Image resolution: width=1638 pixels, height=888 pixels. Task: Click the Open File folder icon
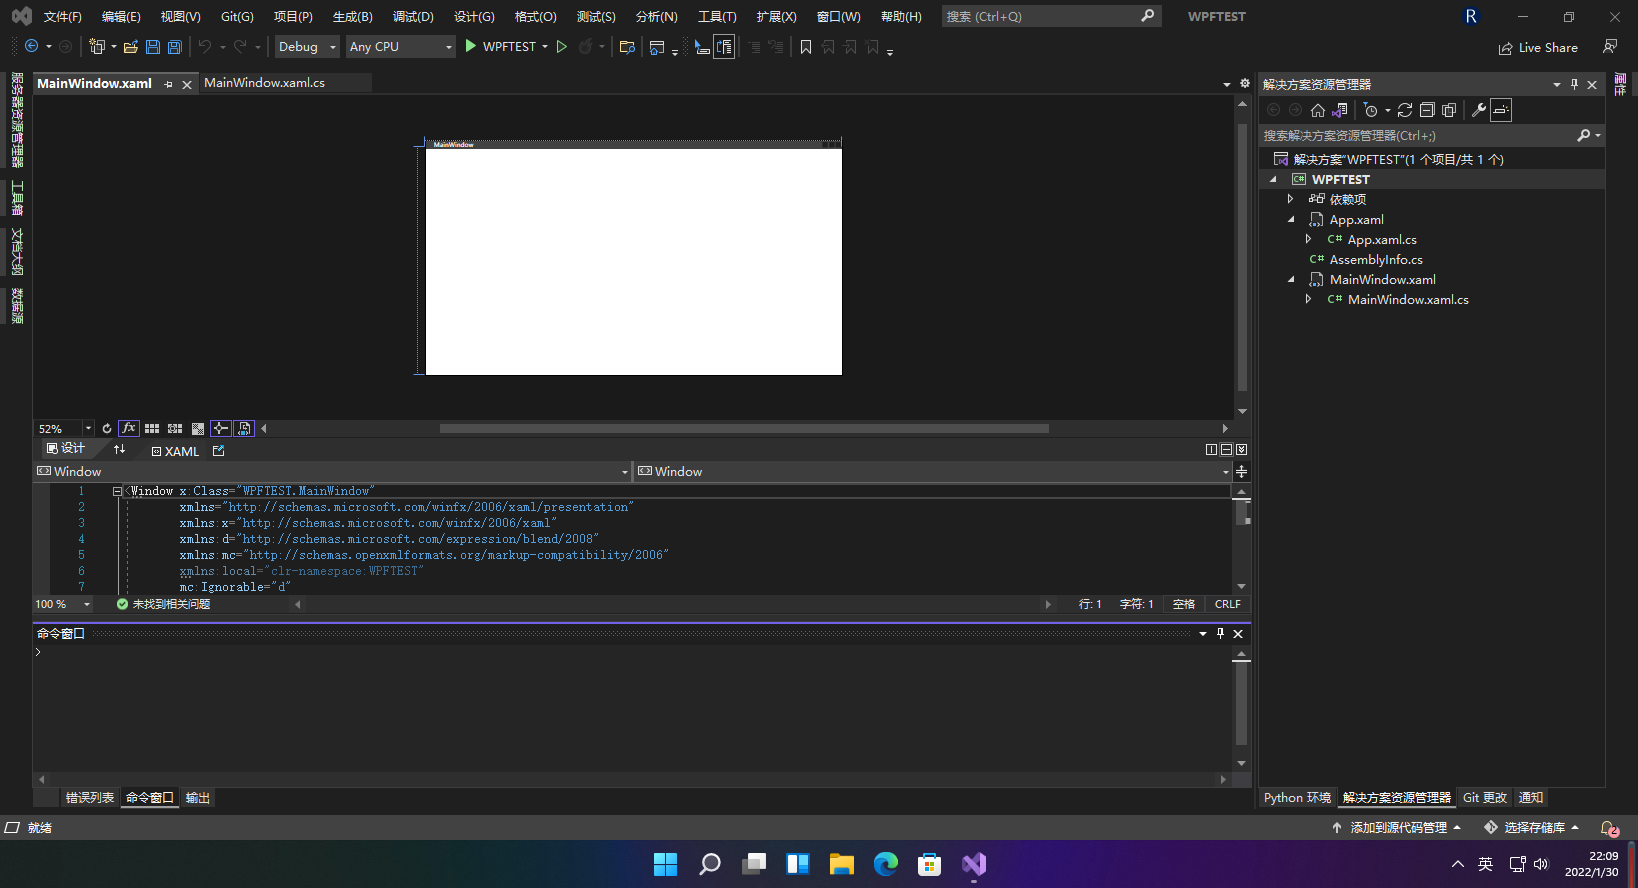[131, 47]
